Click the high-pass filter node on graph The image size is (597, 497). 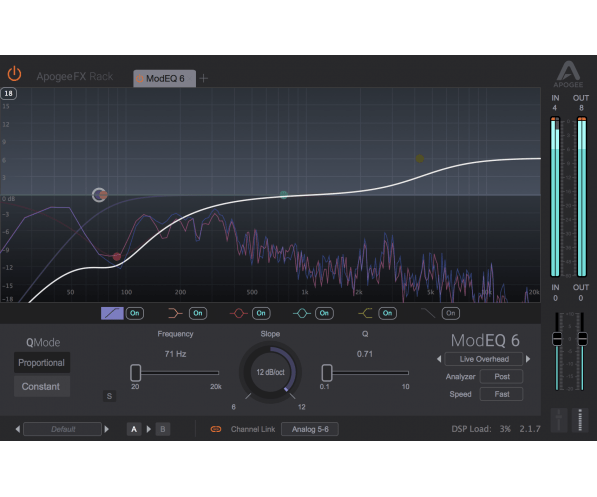pyautogui.click(x=99, y=195)
